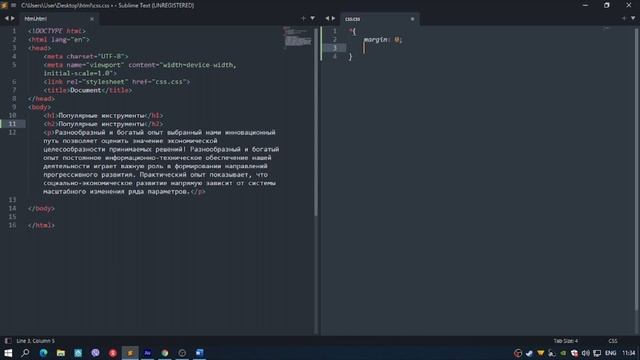
Task: Click the link rel stylesheet line
Action: click(117, 82)
